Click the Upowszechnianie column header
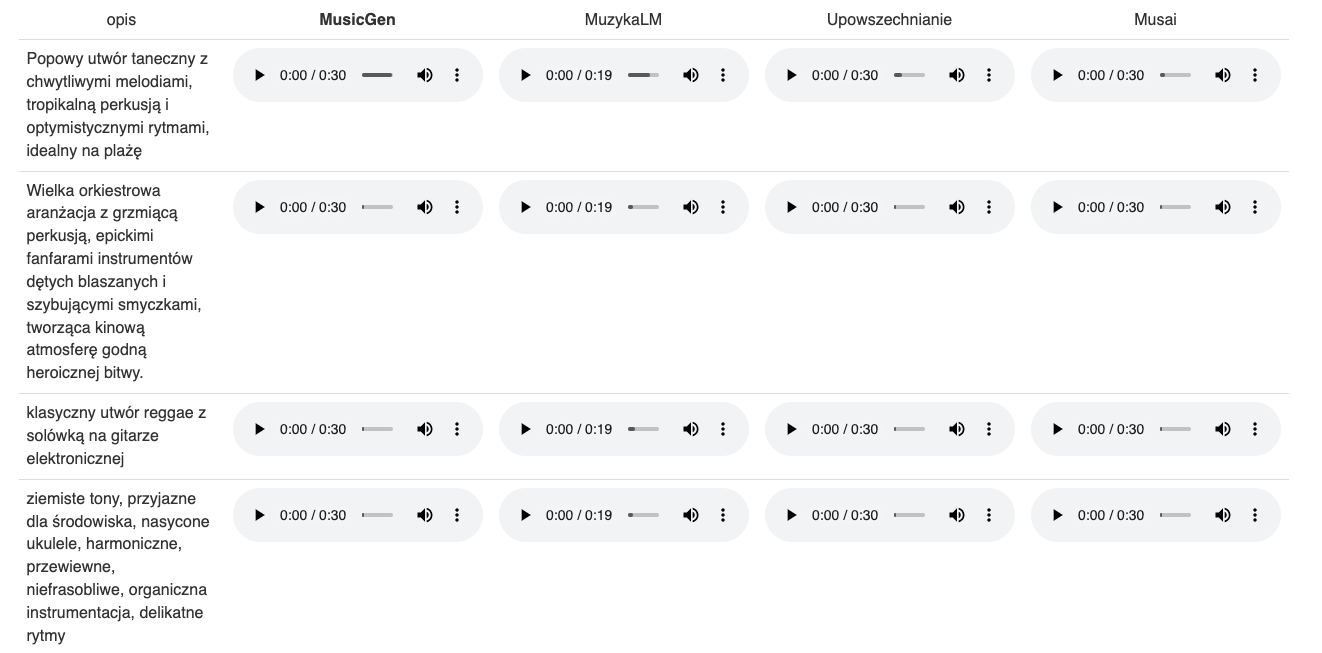1322x653 pixels. pyautogui.click(x=889, y=19)
